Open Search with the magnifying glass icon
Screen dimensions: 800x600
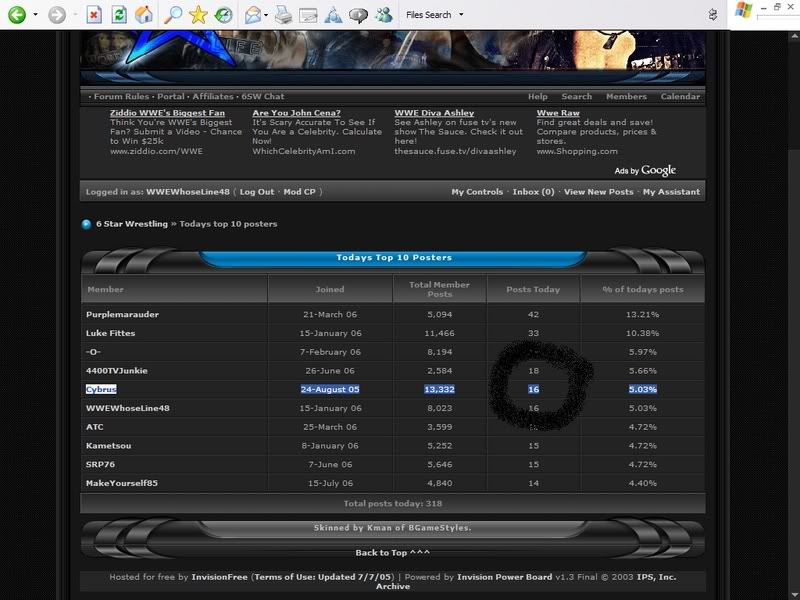173,15
